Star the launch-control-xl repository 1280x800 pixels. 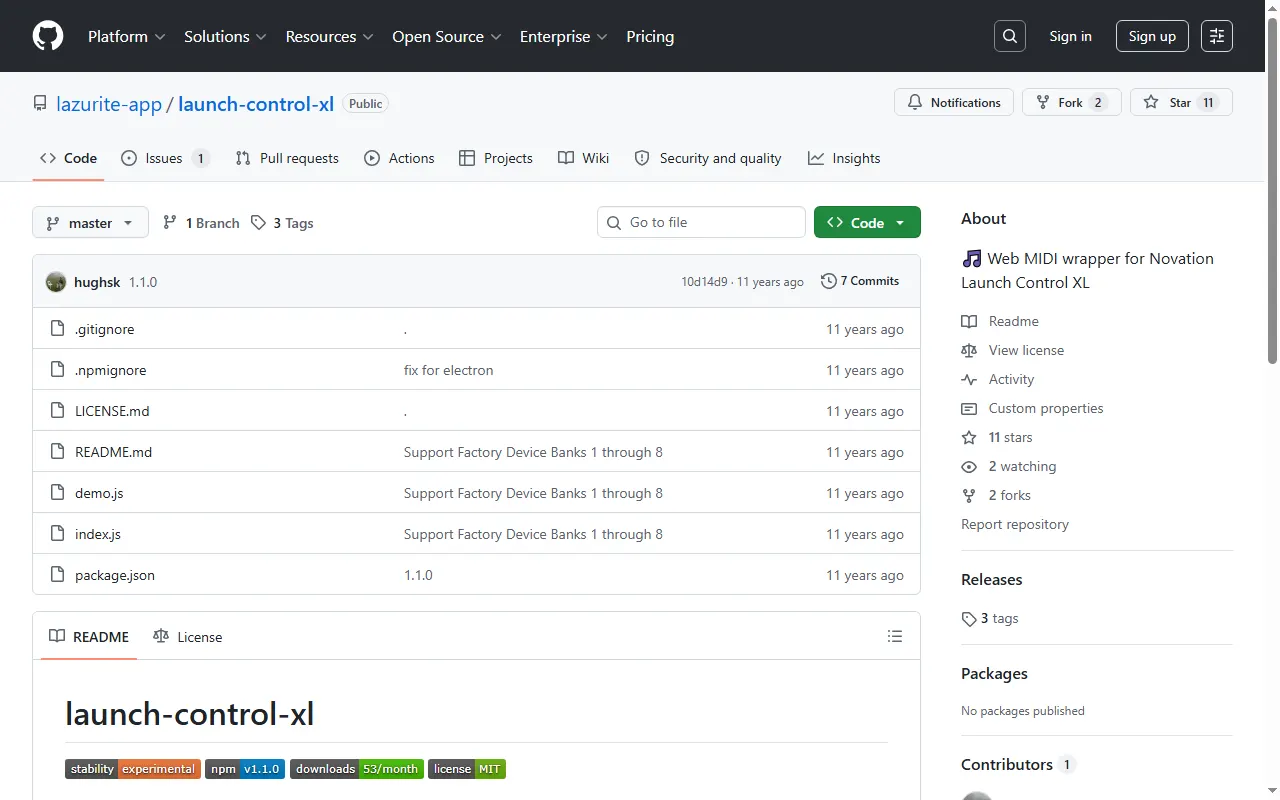coord(1181,102)
